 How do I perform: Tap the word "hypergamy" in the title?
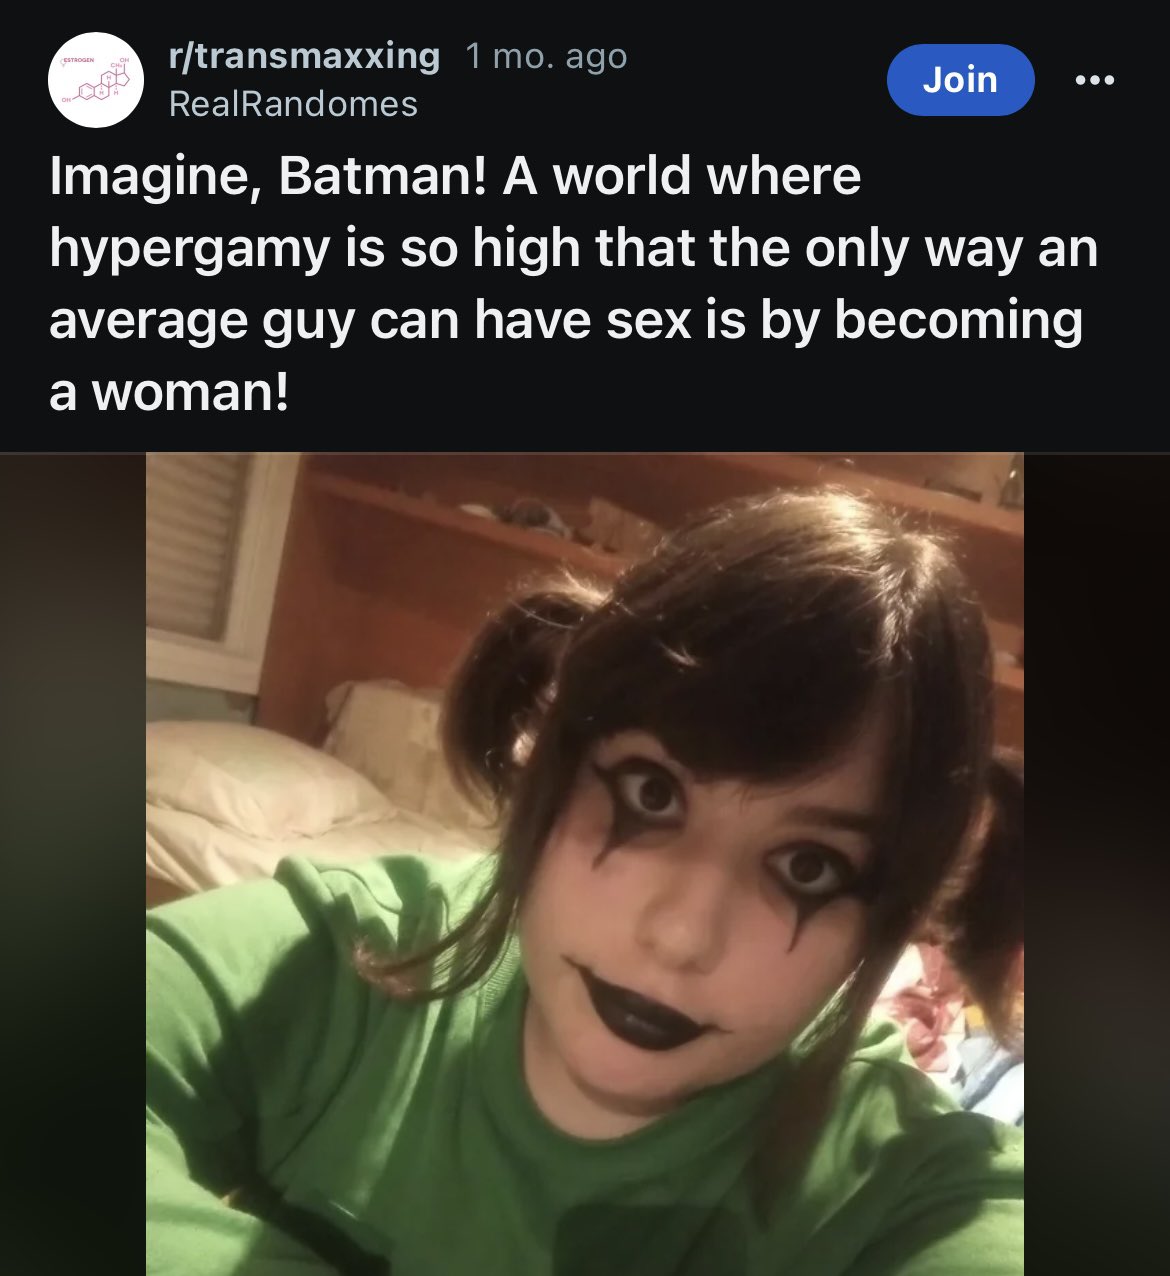coord(189,251)
